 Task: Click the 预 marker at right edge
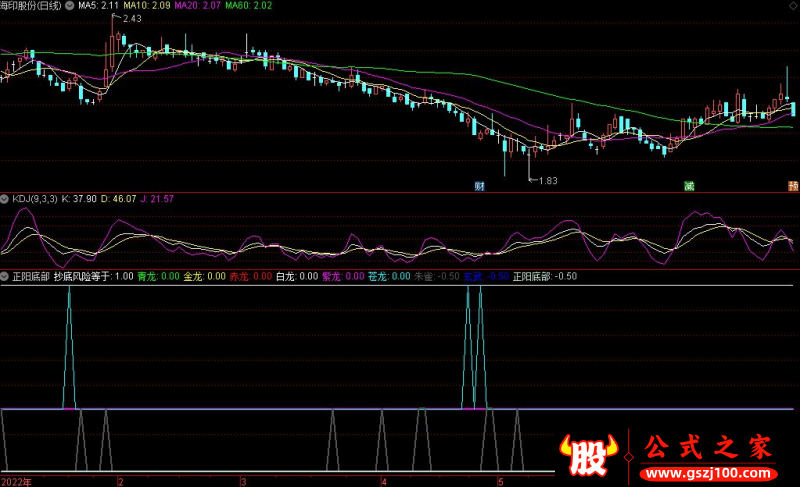pos(793,186)
